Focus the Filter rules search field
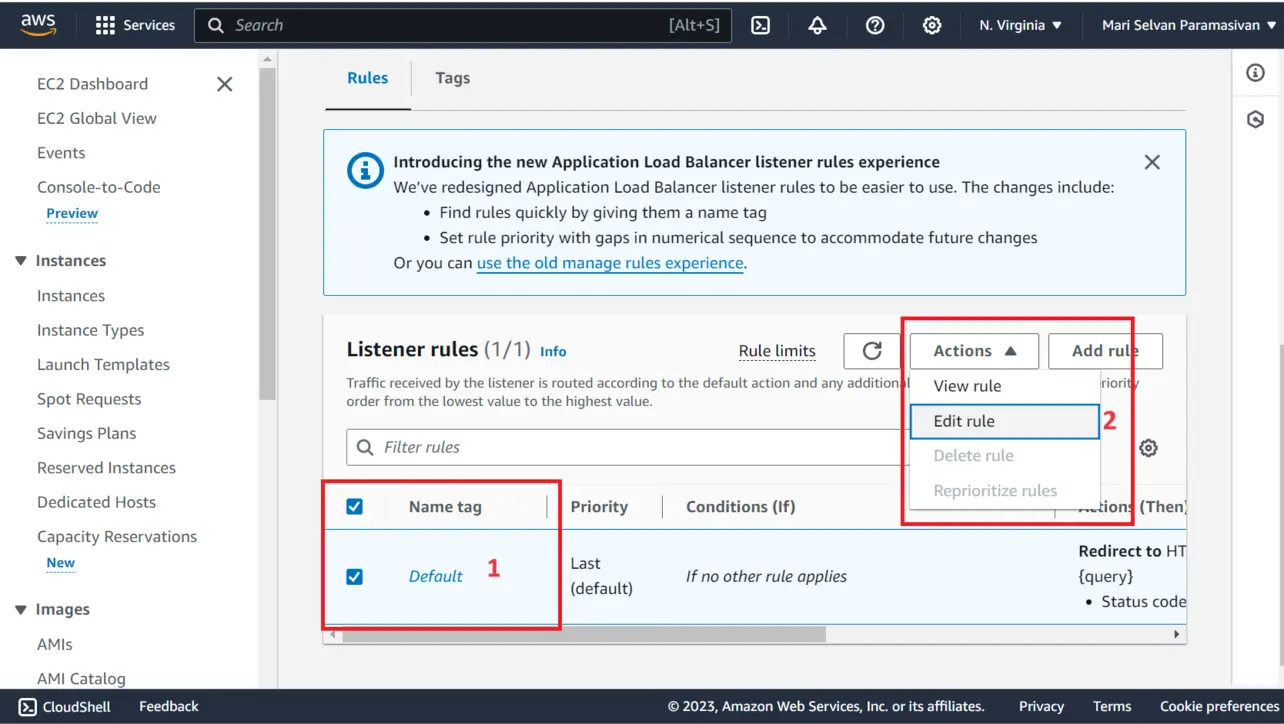 click(626, 447)
